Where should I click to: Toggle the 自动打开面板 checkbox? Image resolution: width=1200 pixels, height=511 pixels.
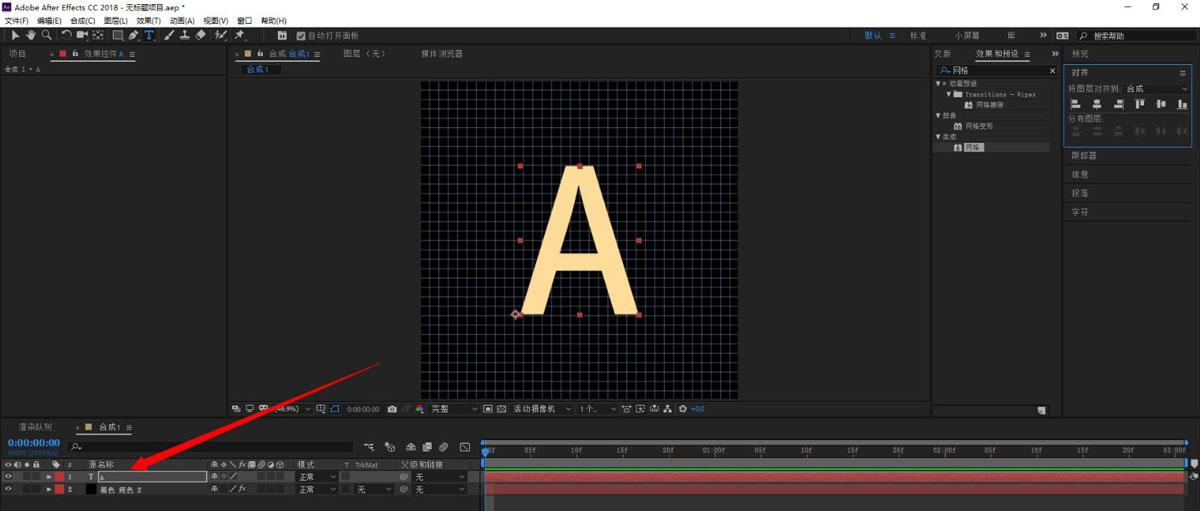point(301,36)
